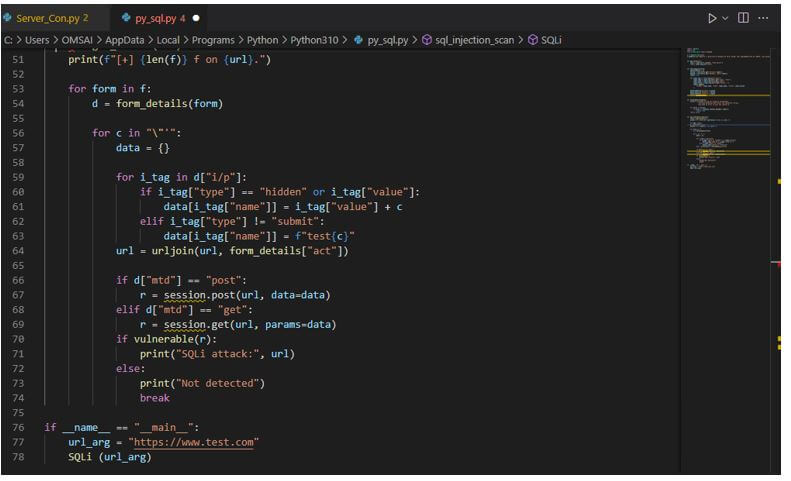The width and height of the screenshot is (791, 481).
Task: Click '__main__' string on line 76
Action: click(x=164, y=427)
